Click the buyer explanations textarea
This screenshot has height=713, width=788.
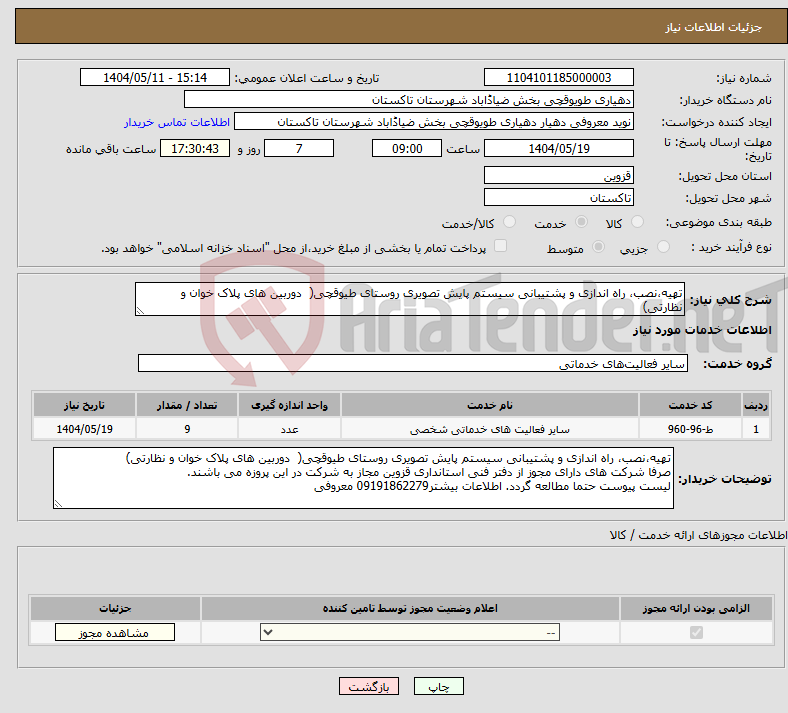pos(363,478)
